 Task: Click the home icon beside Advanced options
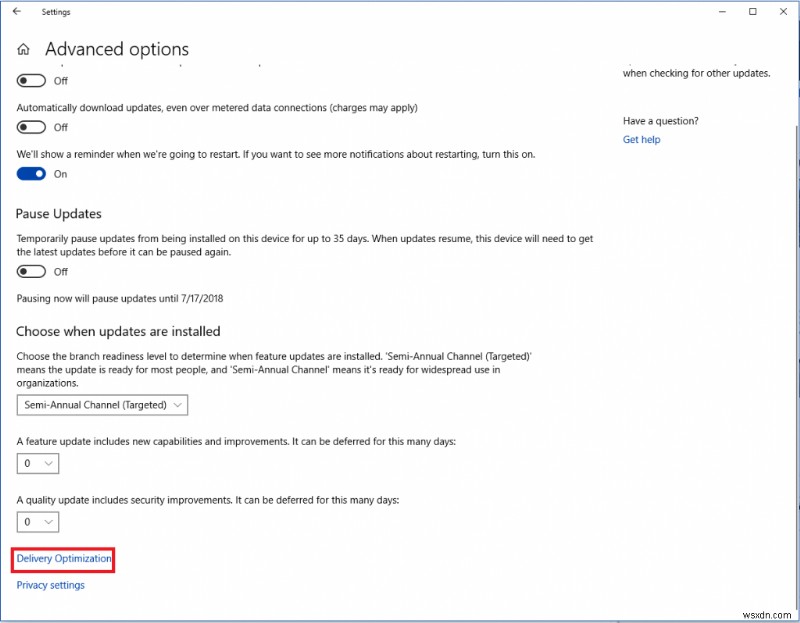click(x=23, y=48)
